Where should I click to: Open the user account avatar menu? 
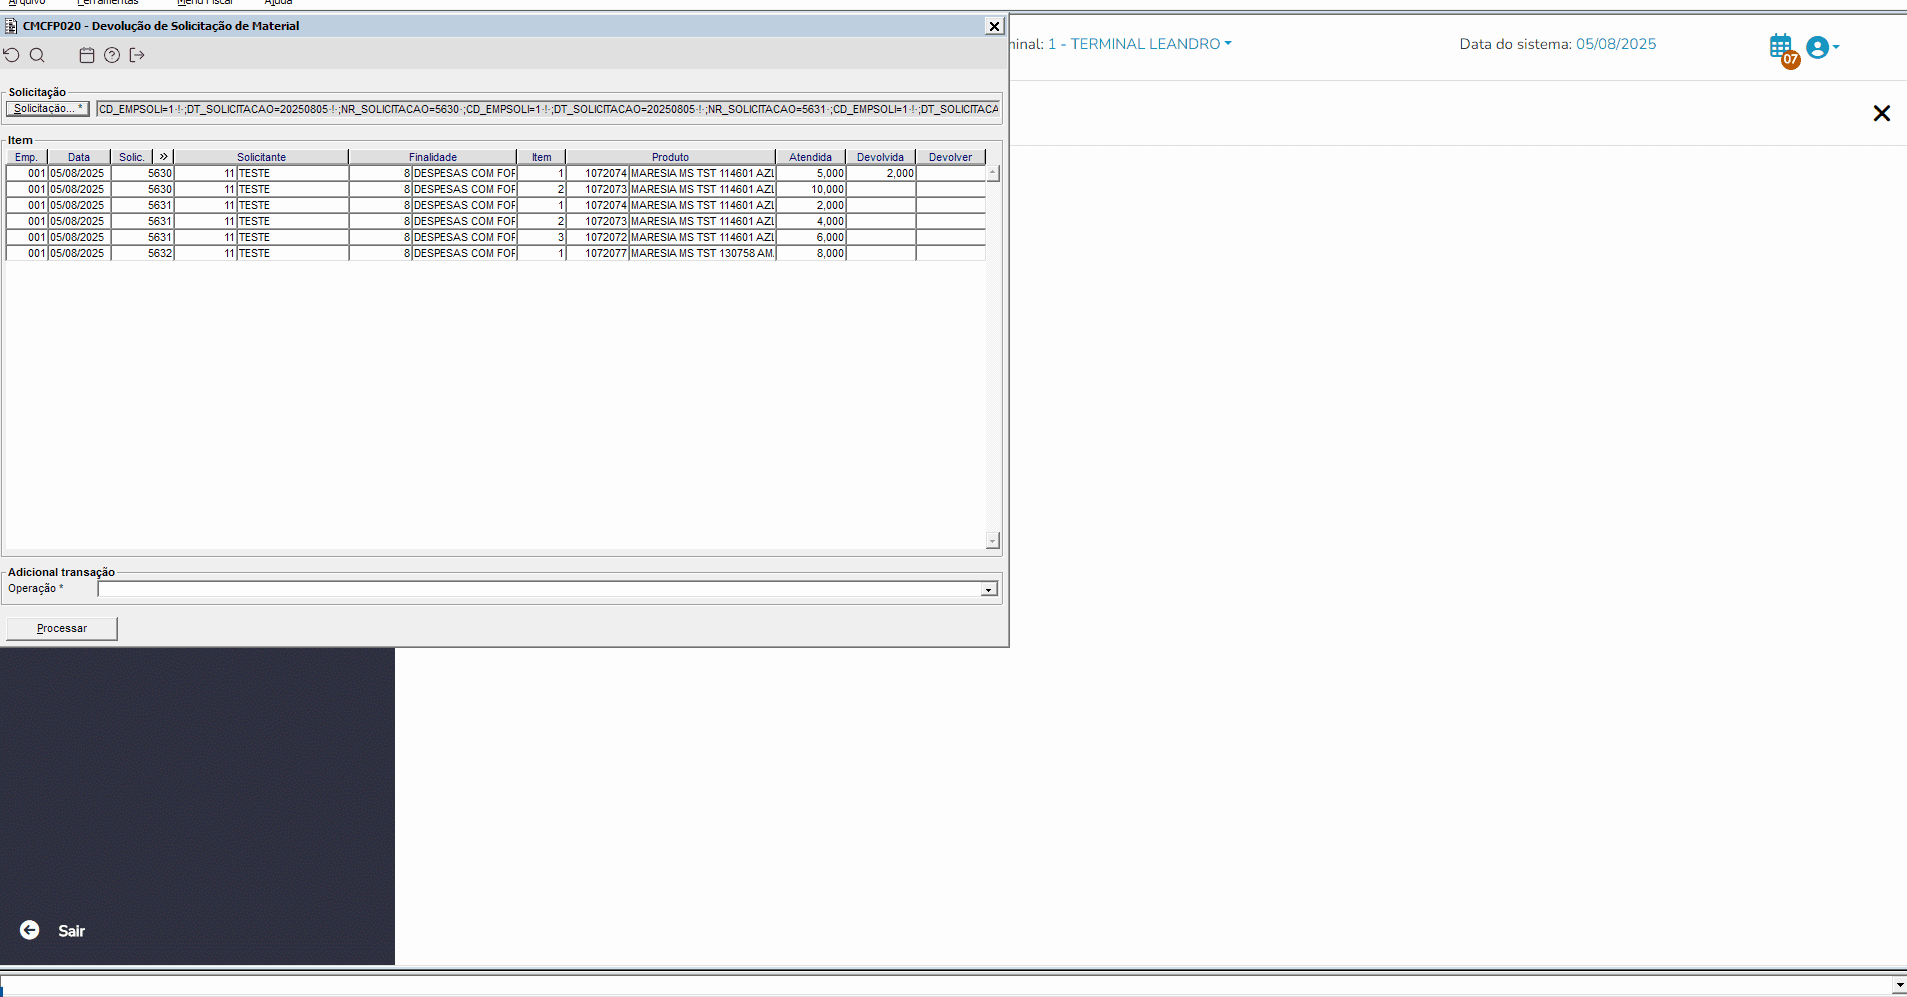[1822, 47]
